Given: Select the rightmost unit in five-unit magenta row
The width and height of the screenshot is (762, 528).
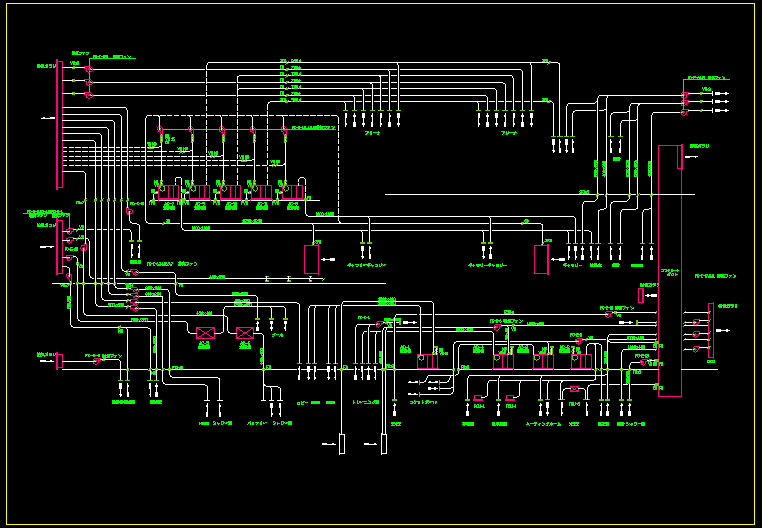Looking at the screenshot, I should [x=293, y=190].
